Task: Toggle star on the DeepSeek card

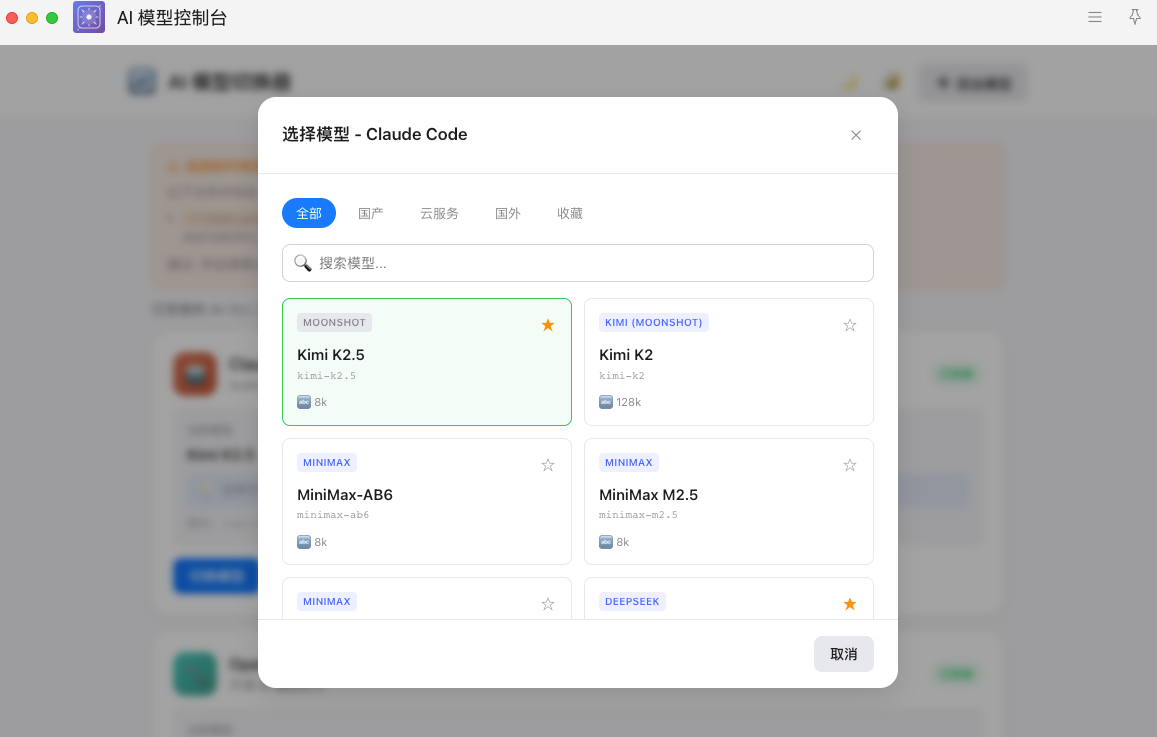Action: pos(850,604)
